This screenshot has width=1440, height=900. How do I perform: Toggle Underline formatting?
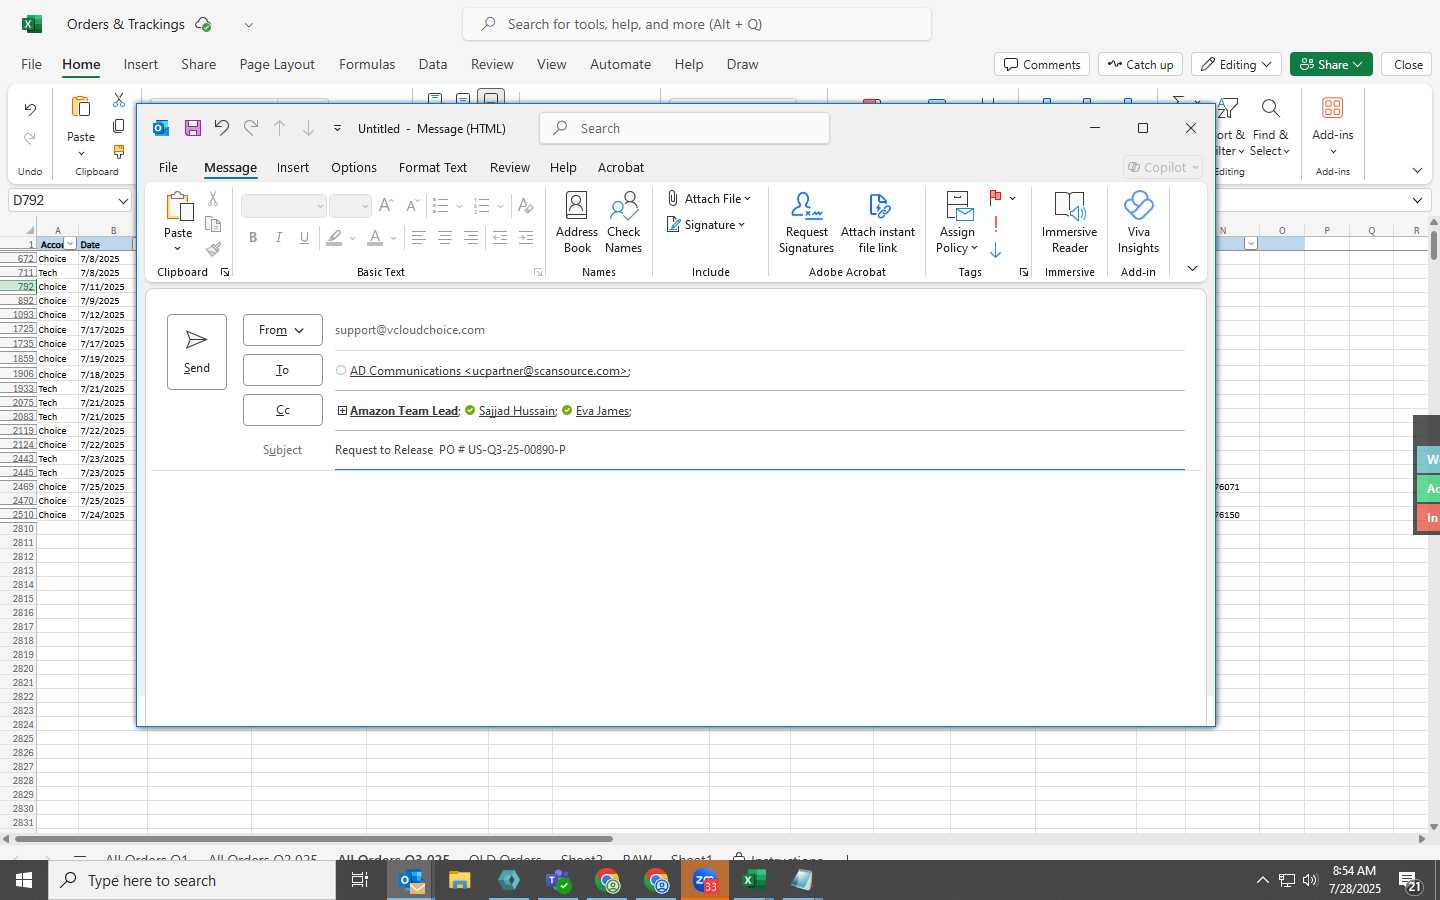pyautogui.click(x=305, y=238)
